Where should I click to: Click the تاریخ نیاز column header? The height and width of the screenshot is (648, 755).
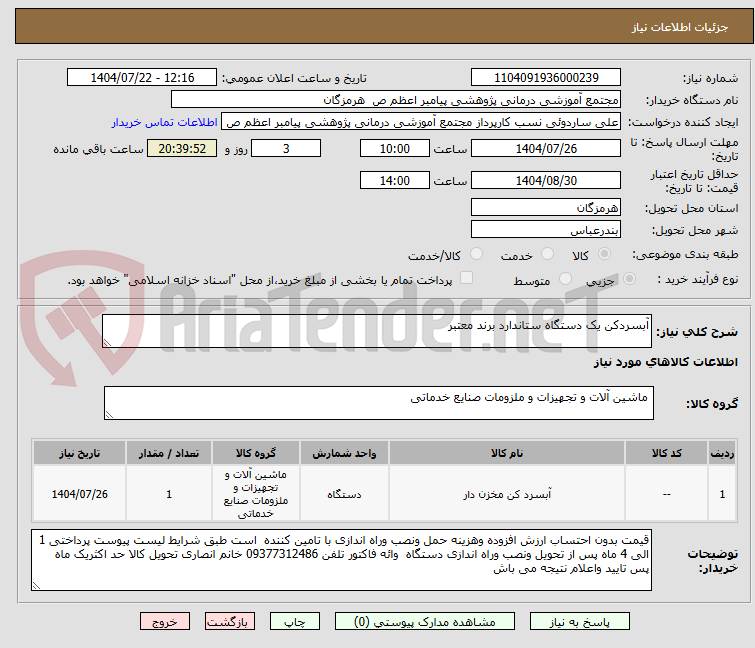pyautogui.click(x=79, y=453)
